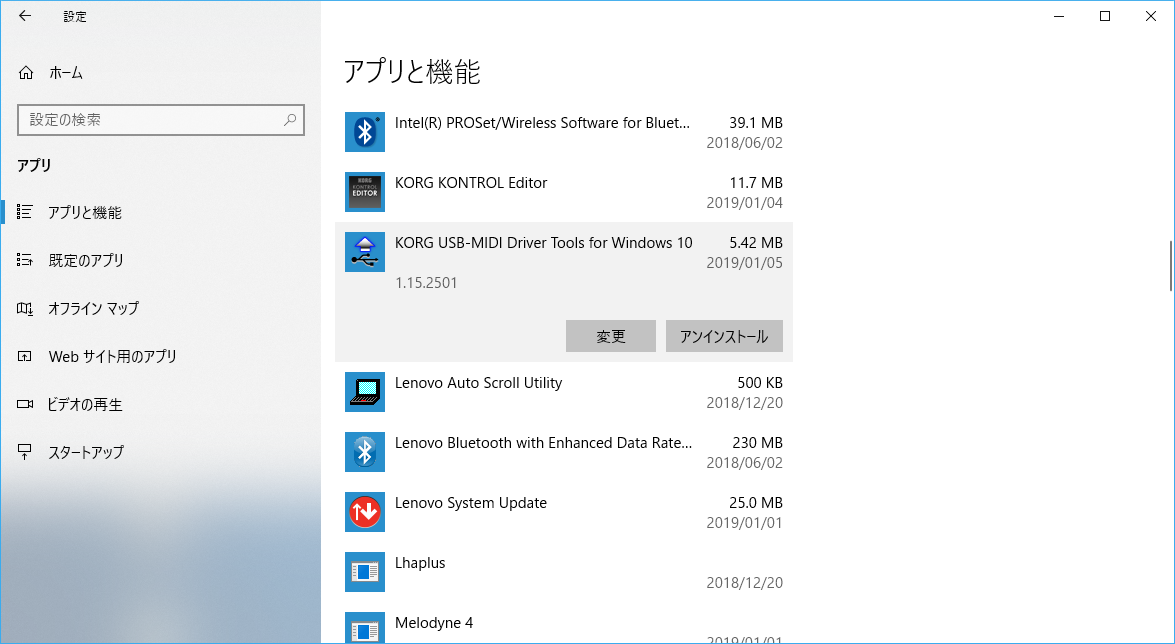The width and height of the screenshot is (1175, 644).
Task: Click the 変更 button
Action: coord(611,336)
